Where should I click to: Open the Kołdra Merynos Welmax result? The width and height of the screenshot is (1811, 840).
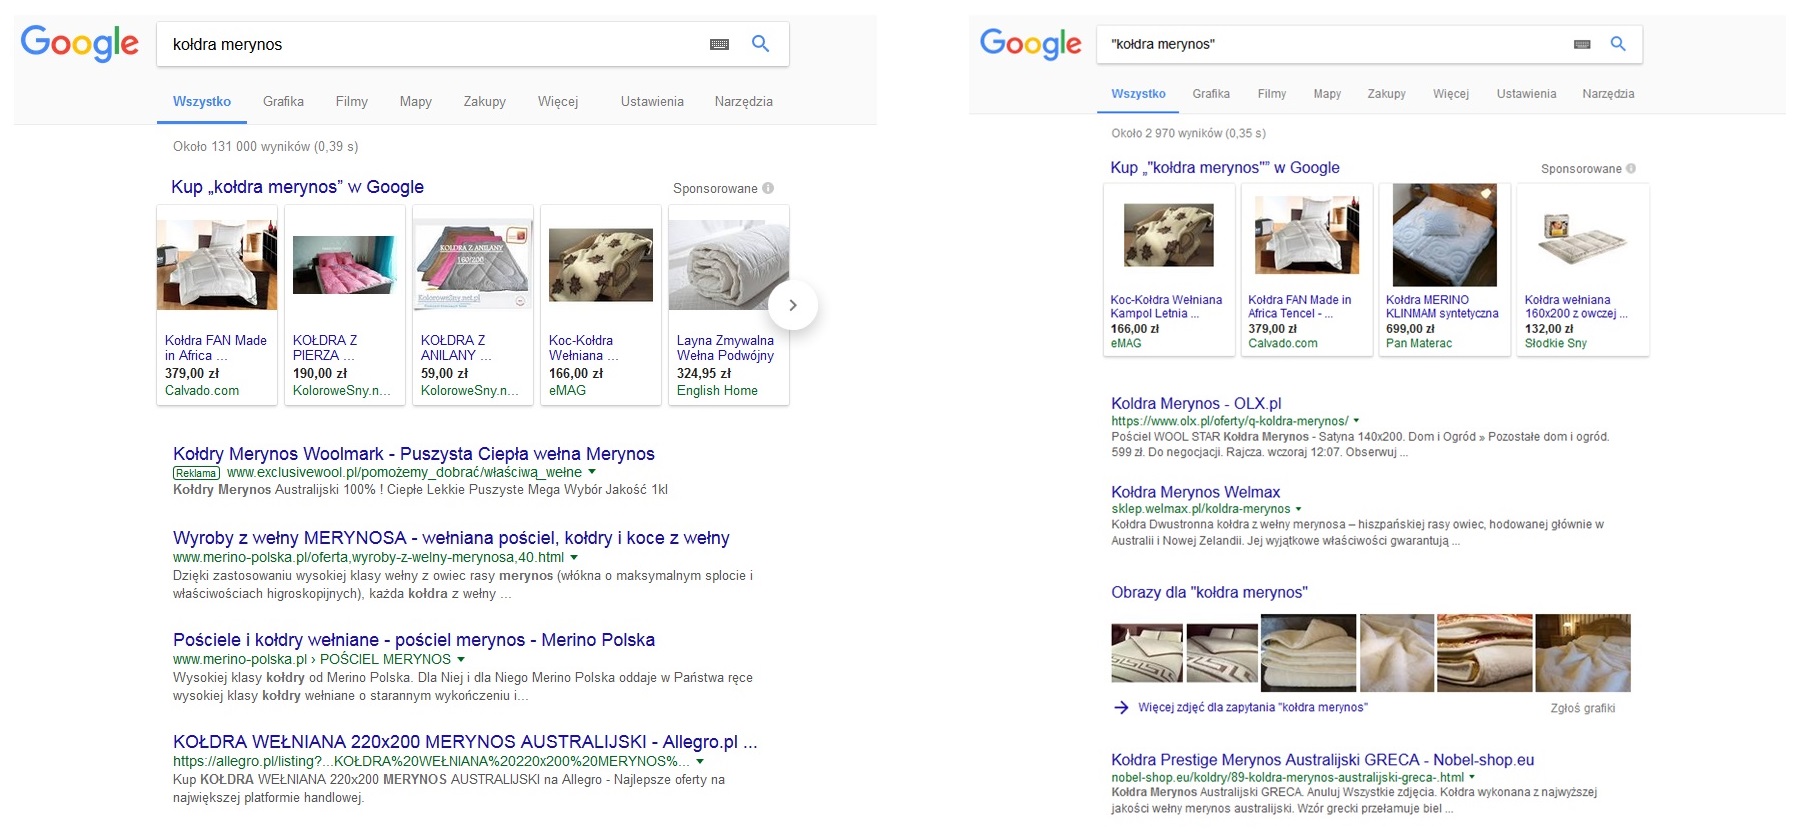point(1196,492)
